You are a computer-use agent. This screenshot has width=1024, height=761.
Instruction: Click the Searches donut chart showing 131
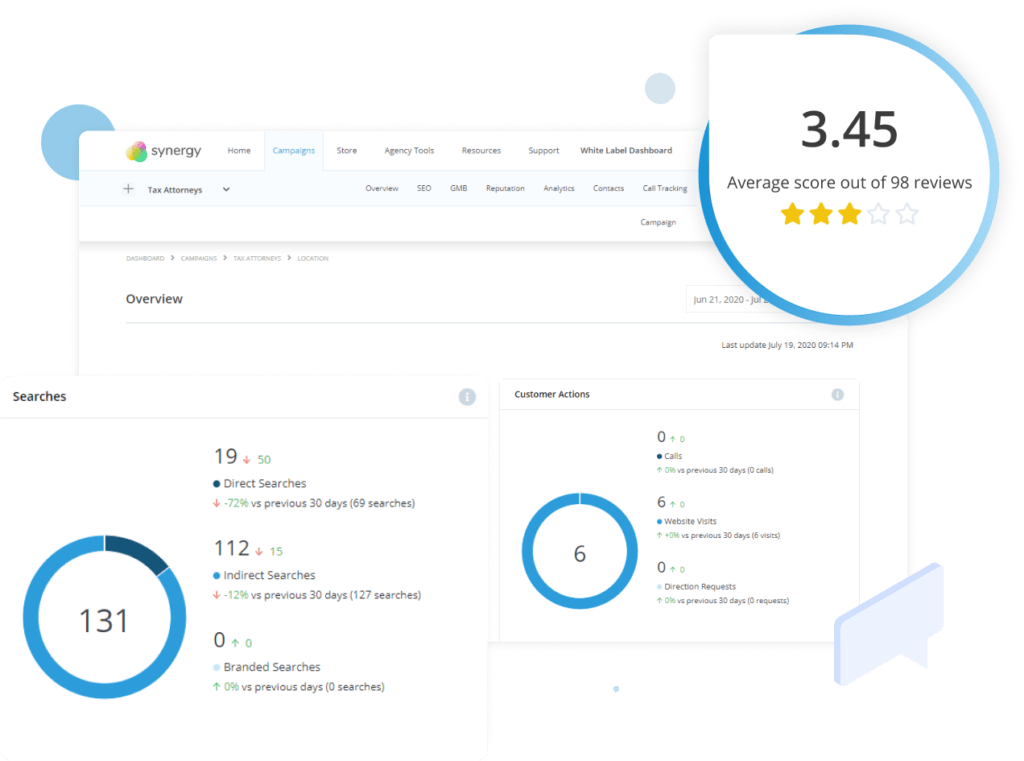104,617
